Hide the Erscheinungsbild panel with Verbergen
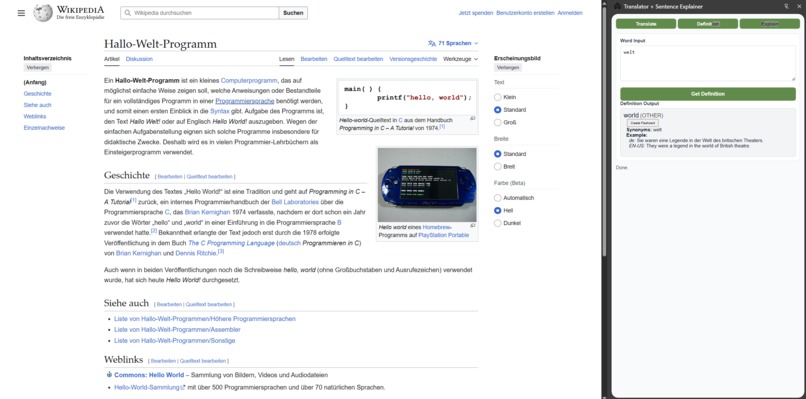The width and height of the screenshot is (806, 399). coord(508,67)
